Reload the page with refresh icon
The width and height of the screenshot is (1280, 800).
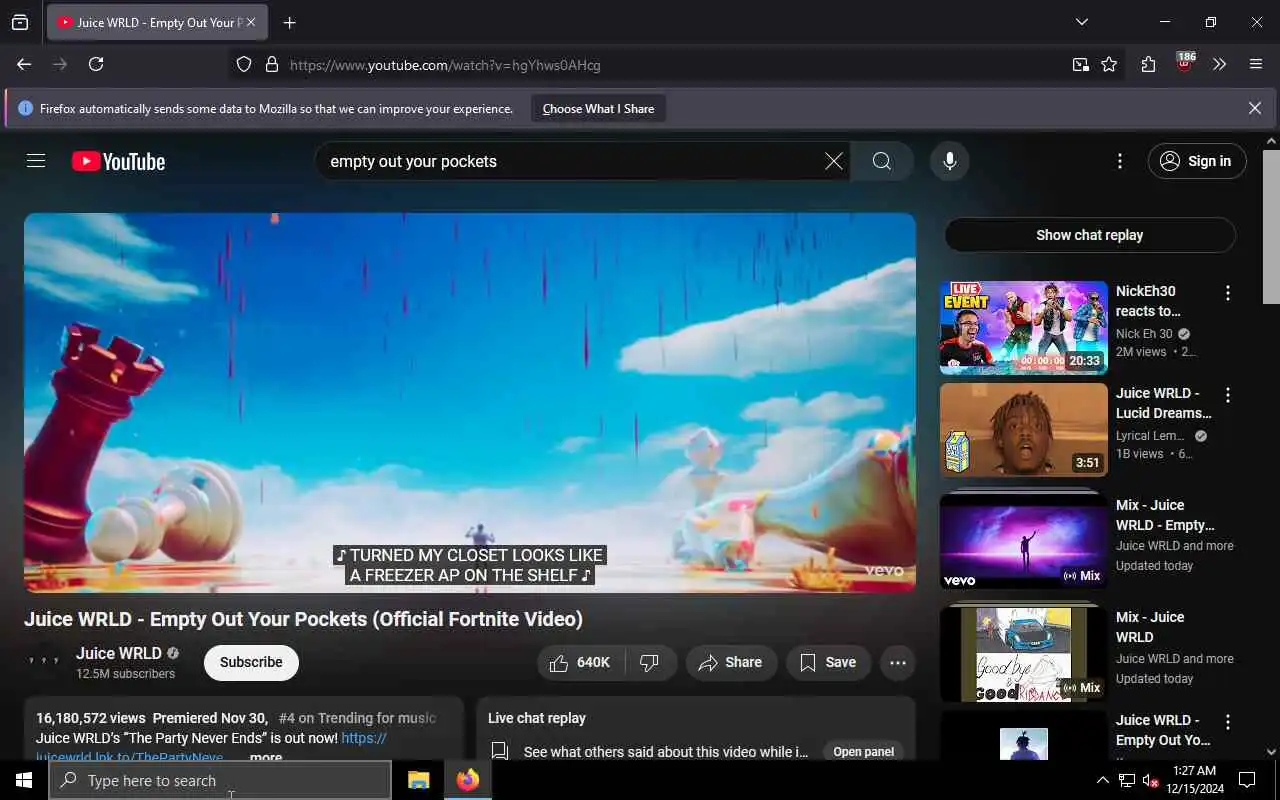coord(96,64)
